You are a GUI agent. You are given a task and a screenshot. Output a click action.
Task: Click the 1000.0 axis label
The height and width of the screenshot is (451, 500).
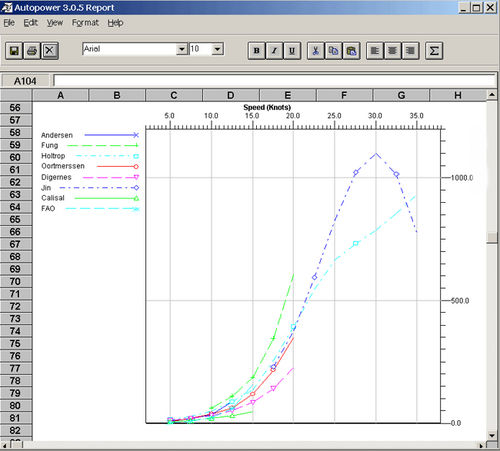click(x=462, y=178)
